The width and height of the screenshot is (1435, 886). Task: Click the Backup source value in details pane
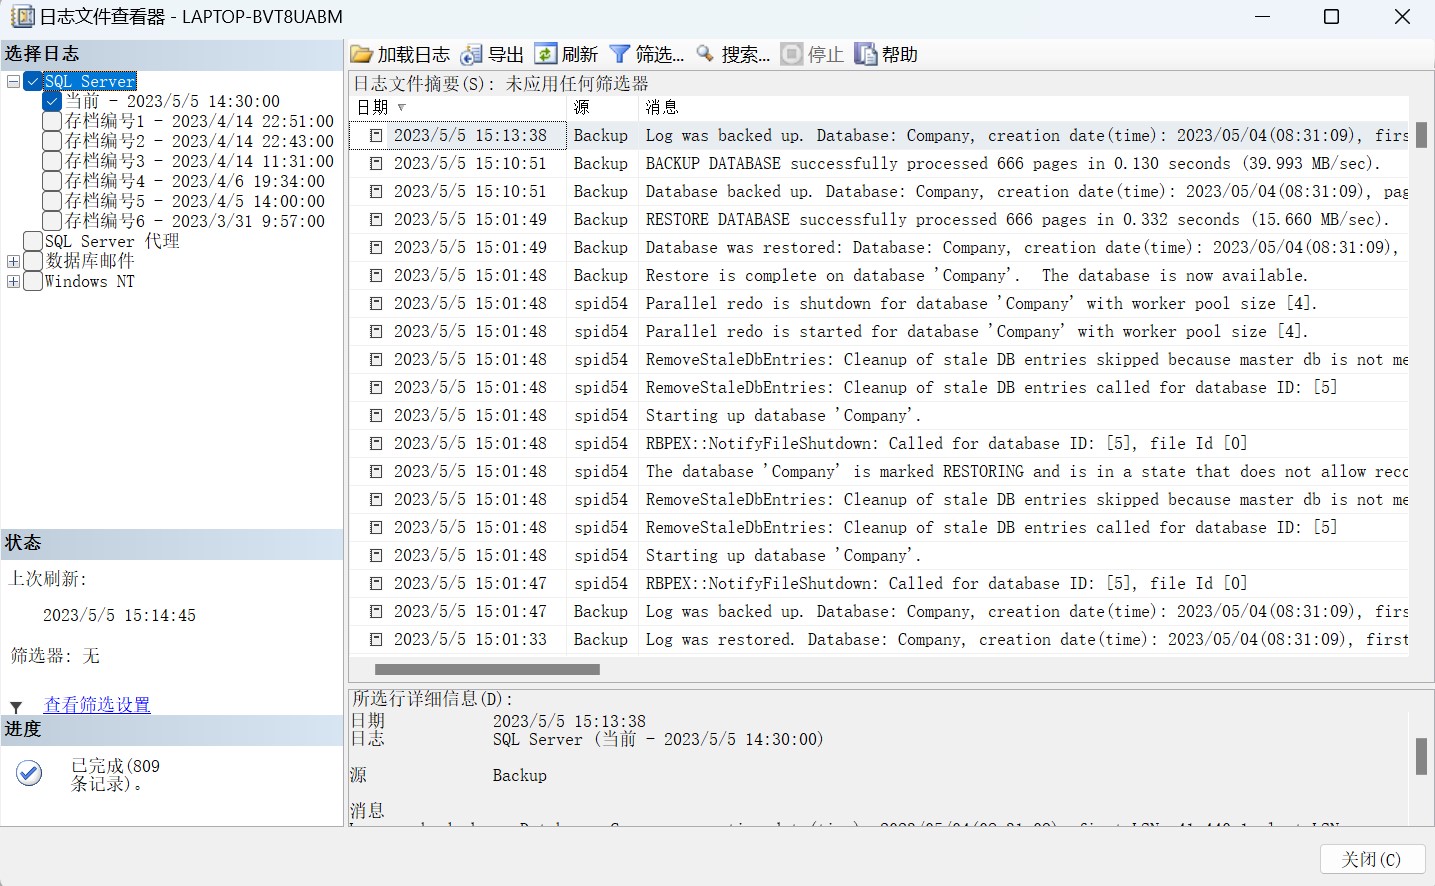pyautogui.click(x=520, y=775)
